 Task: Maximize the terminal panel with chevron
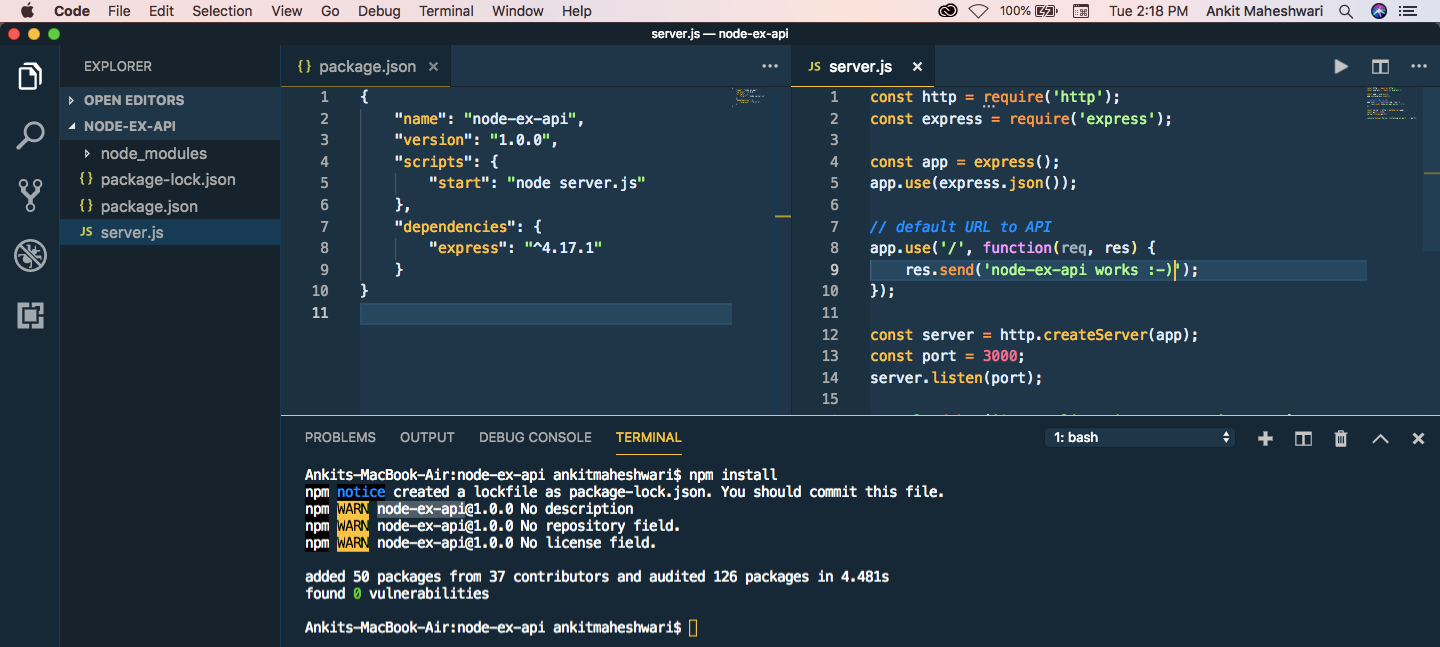point(1380,438)
